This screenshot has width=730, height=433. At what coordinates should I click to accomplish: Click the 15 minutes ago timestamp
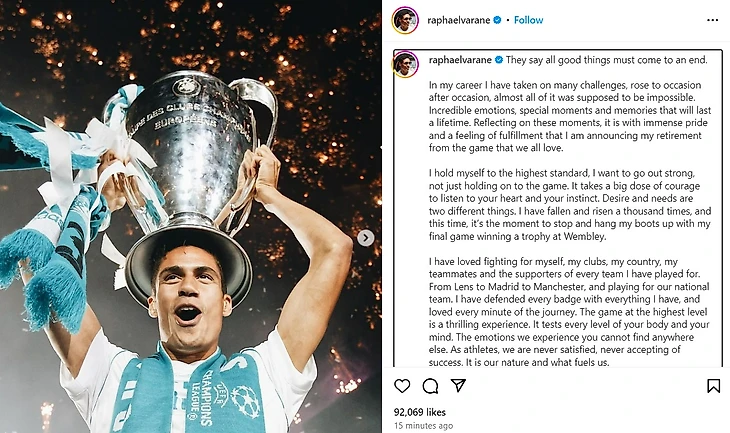point(424,425)
